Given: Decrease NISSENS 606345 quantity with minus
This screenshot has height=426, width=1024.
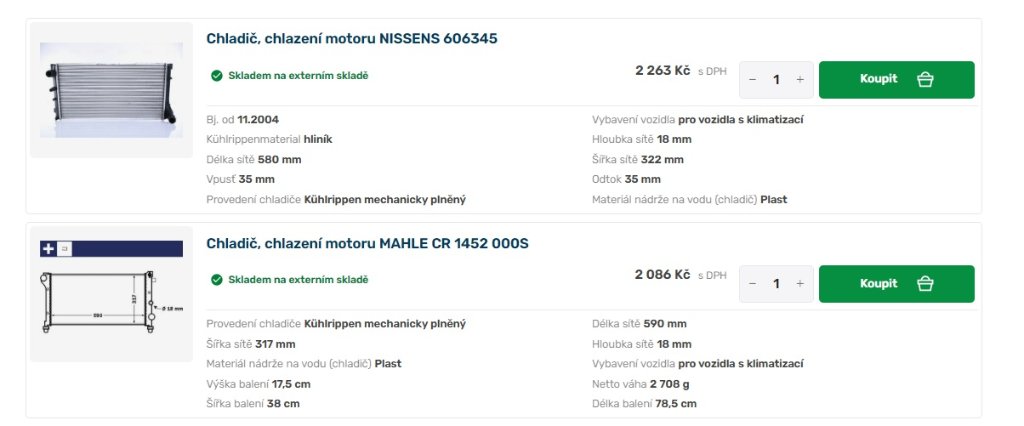Looking at the screenshot, I should (752, 80).
